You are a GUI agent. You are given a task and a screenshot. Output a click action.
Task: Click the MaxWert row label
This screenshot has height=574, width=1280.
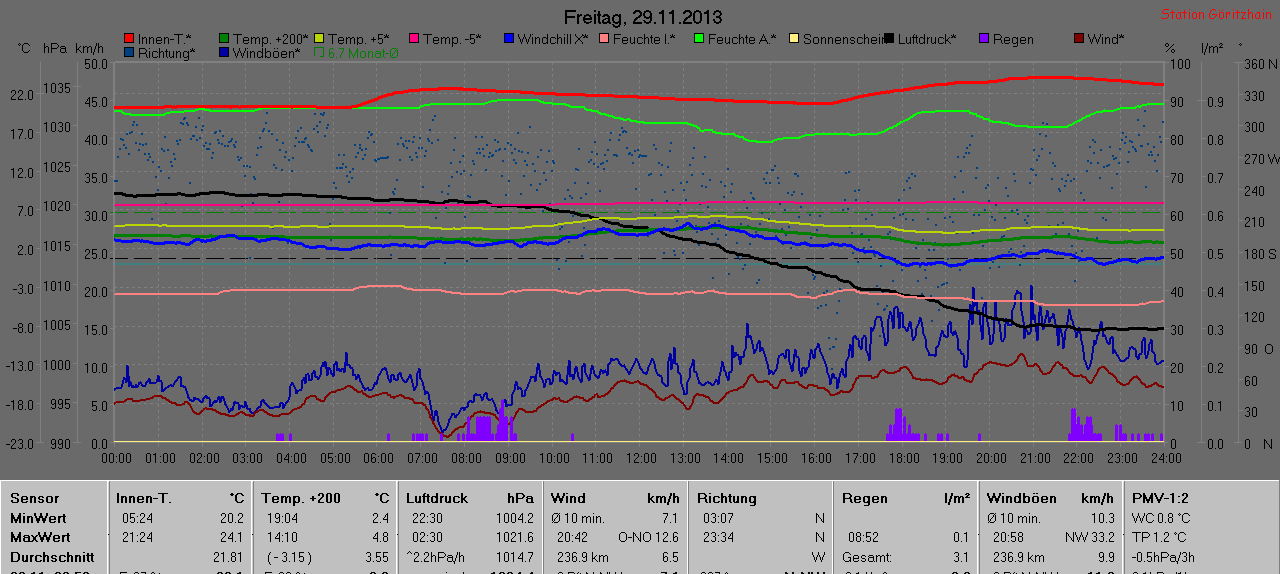40,538
